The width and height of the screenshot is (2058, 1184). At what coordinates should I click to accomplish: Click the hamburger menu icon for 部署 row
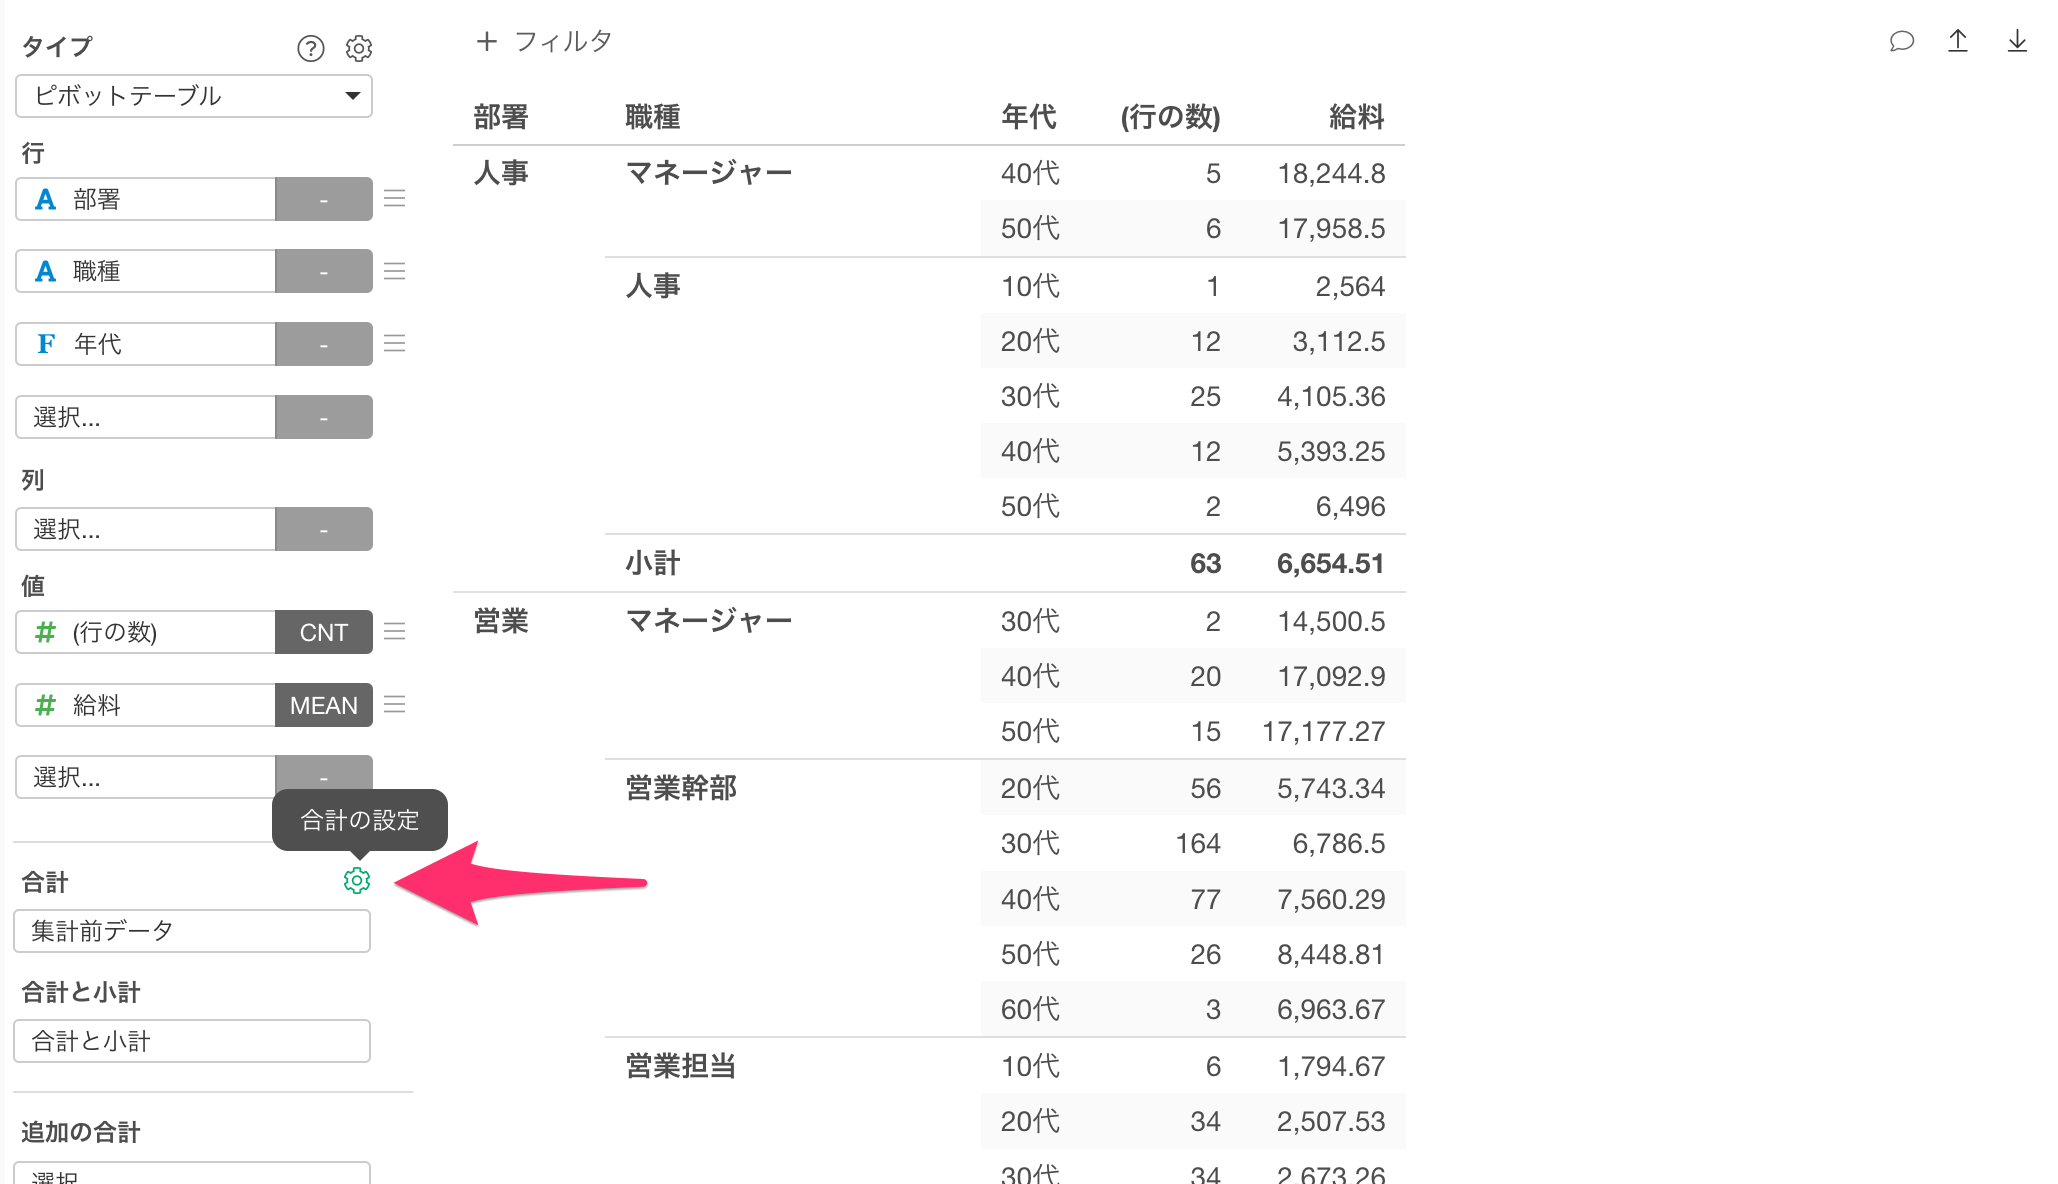point(395,198)
